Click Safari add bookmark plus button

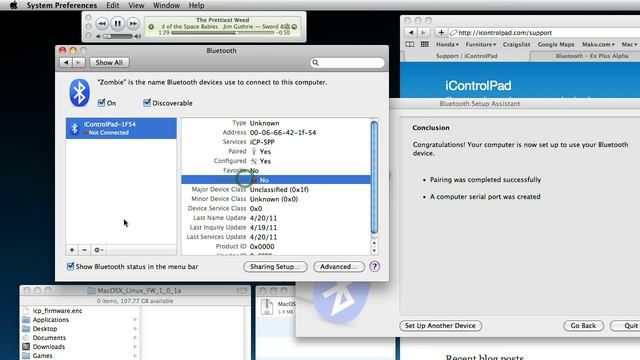tap(441, 32)
